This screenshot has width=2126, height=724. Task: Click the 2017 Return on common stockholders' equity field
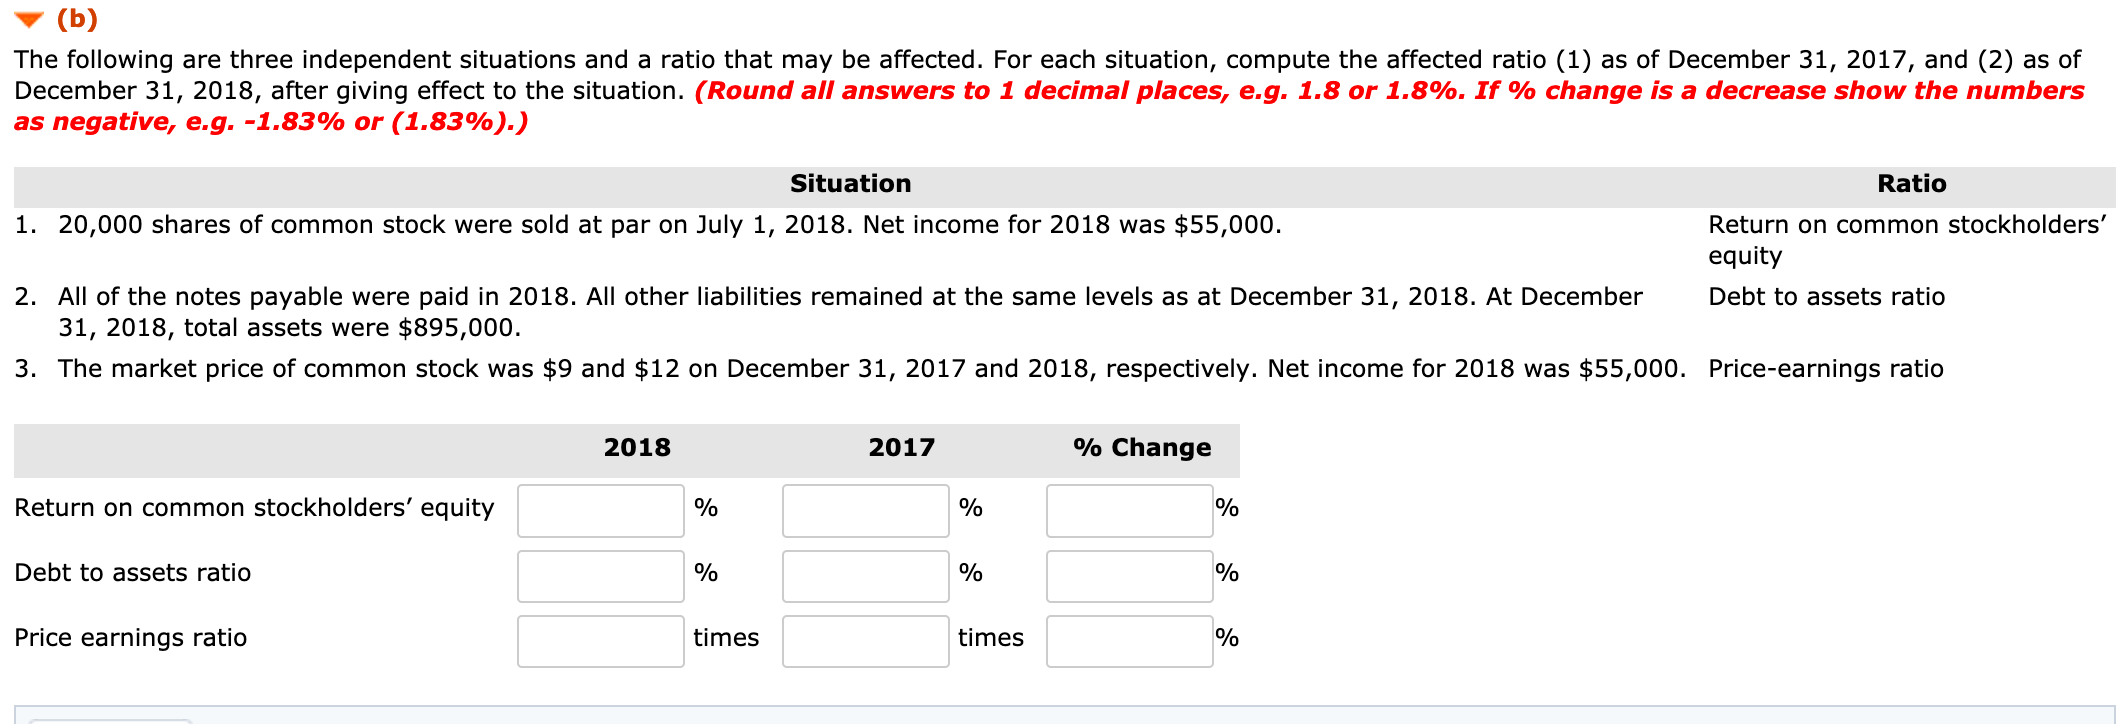[864, 510]
